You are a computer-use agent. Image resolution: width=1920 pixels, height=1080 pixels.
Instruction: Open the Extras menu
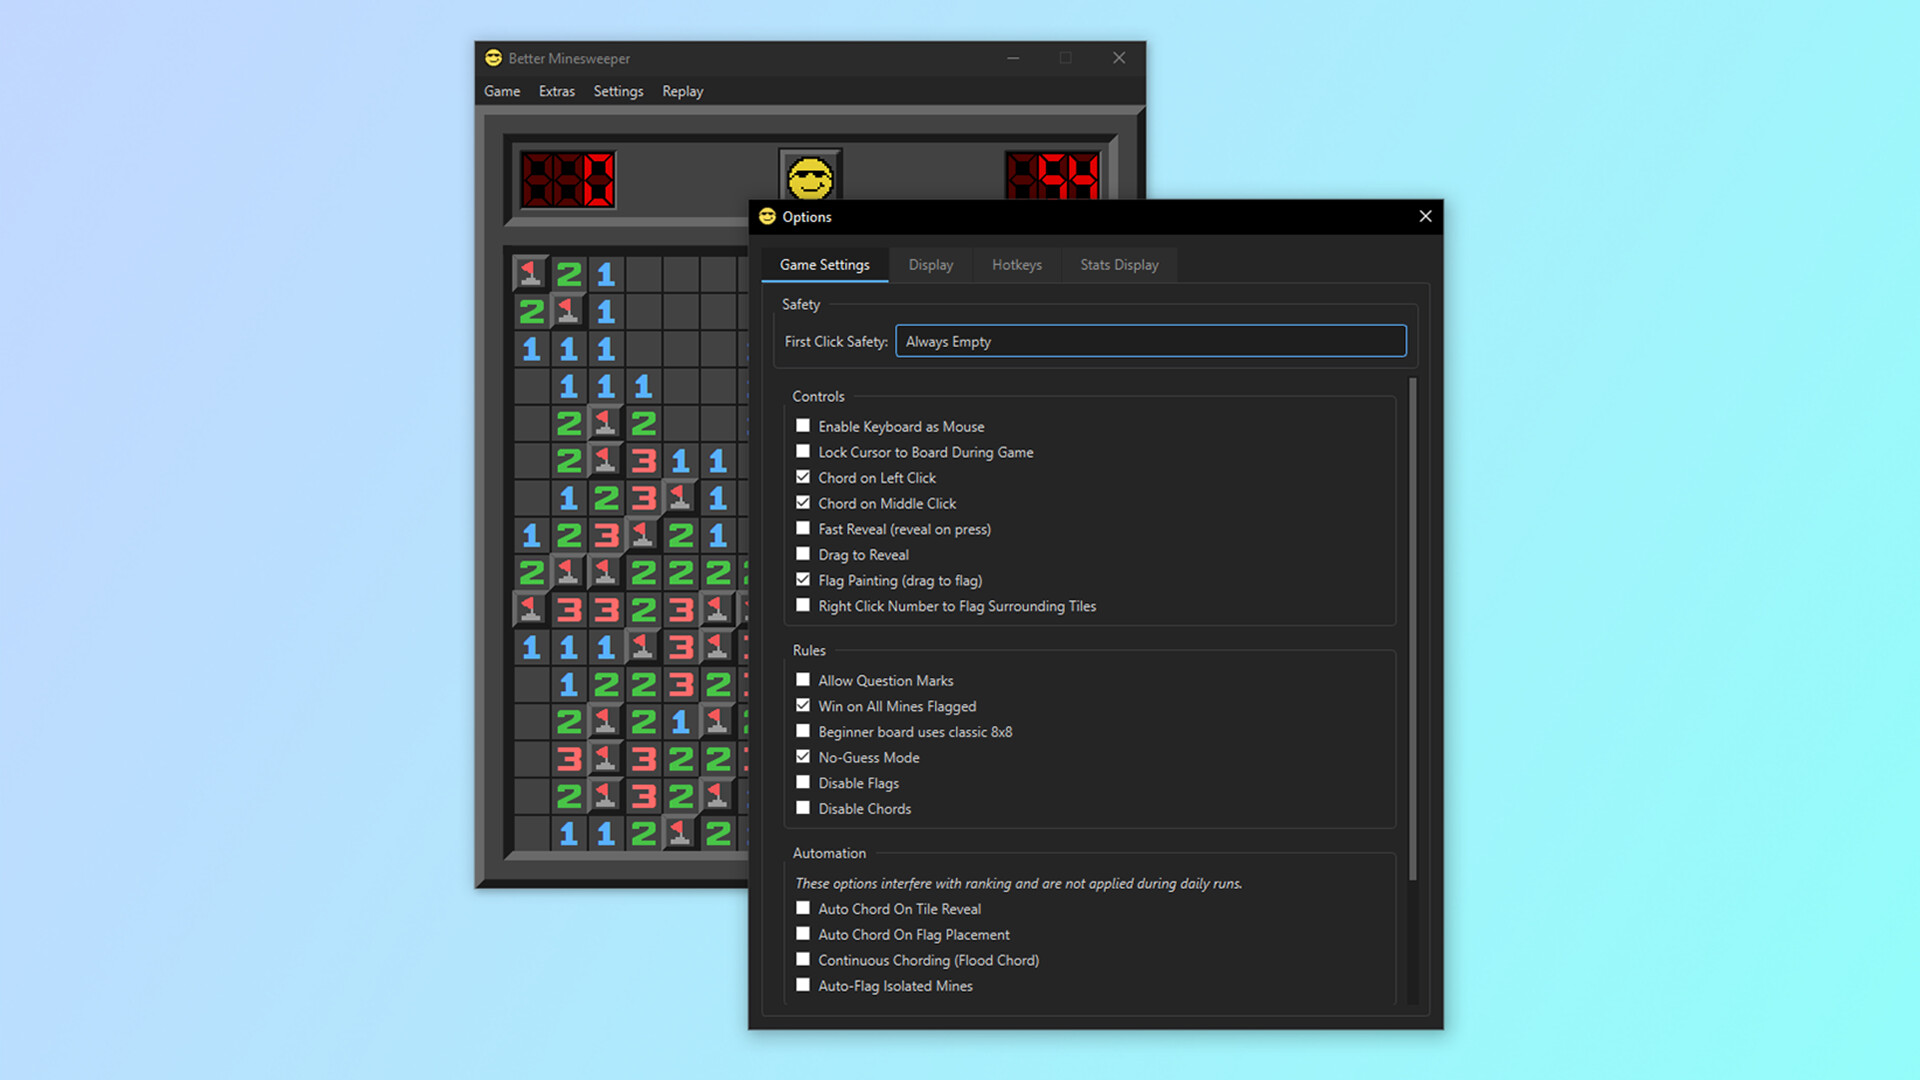(556, 91)
